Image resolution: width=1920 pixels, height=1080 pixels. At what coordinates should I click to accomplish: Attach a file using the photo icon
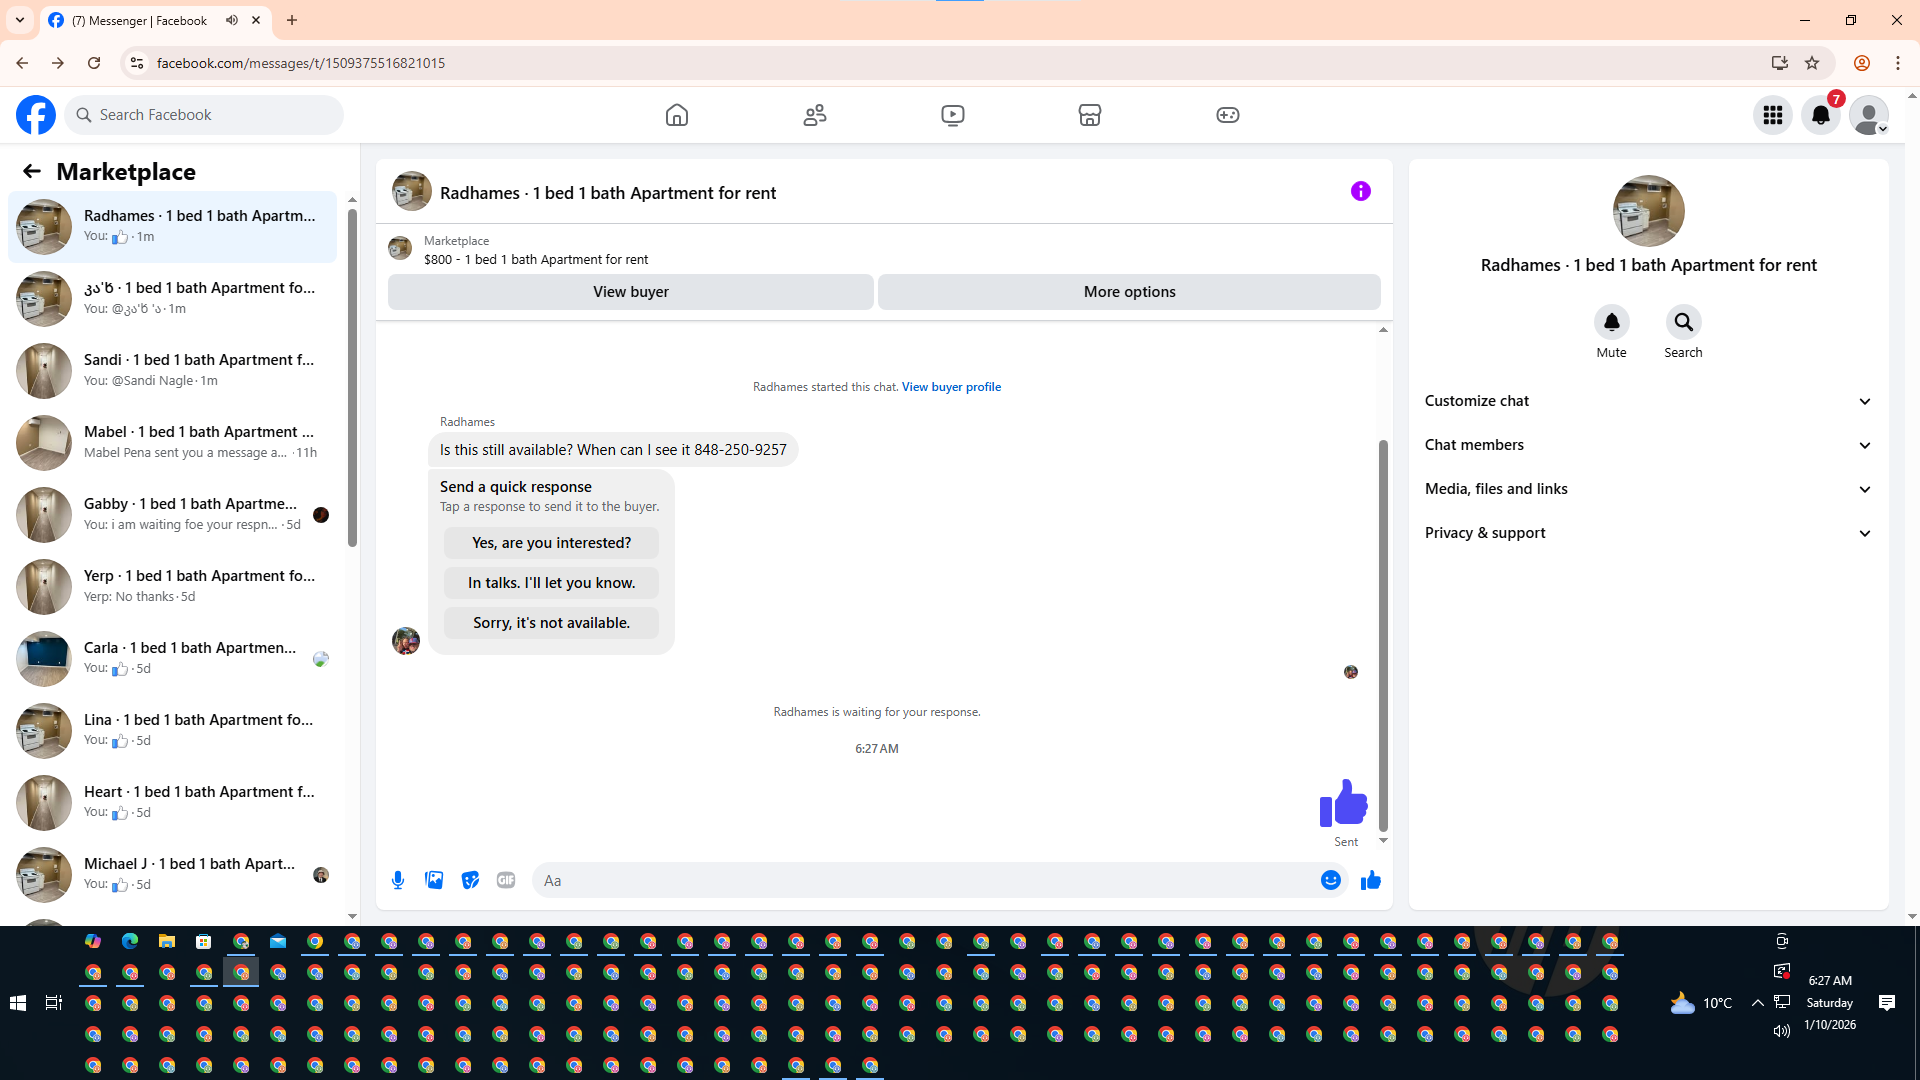(x=434, y=880)
